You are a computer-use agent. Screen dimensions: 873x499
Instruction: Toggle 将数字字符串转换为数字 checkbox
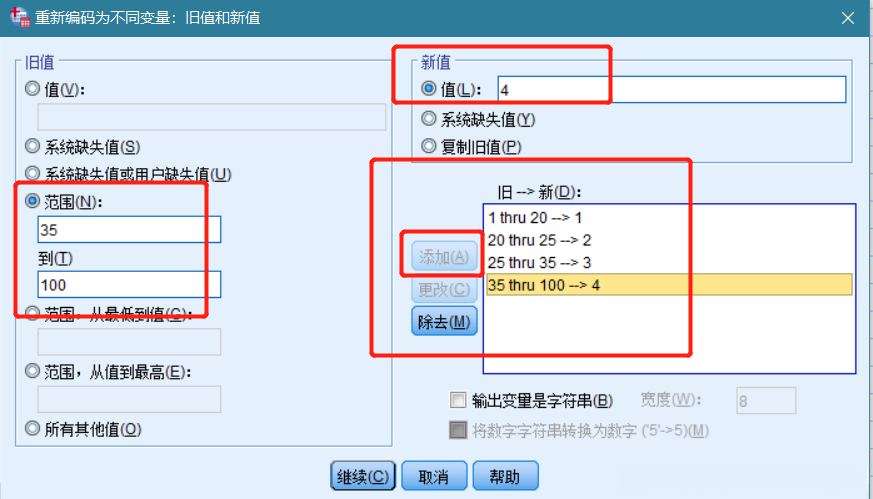[458, 430]
